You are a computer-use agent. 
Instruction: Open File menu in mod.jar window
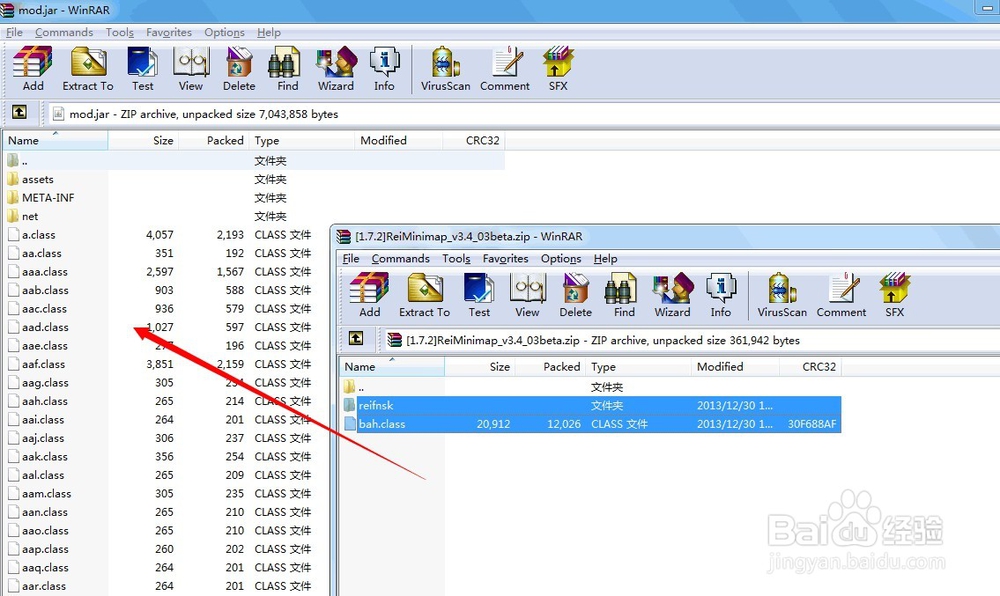(x=14, y=33)
